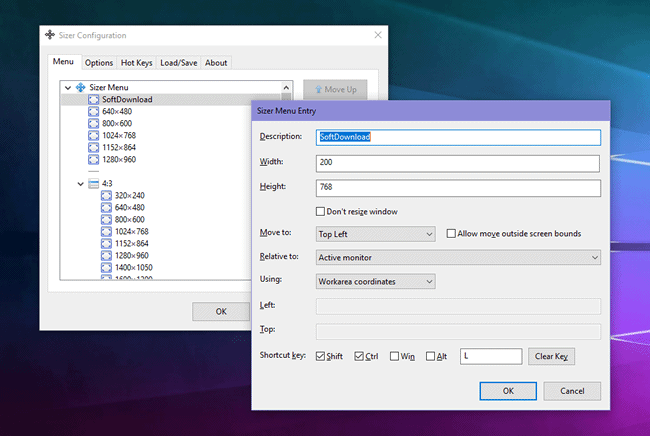Check the Win shortcut key modifier
650x436 pixels.
[x=396, y=356]
